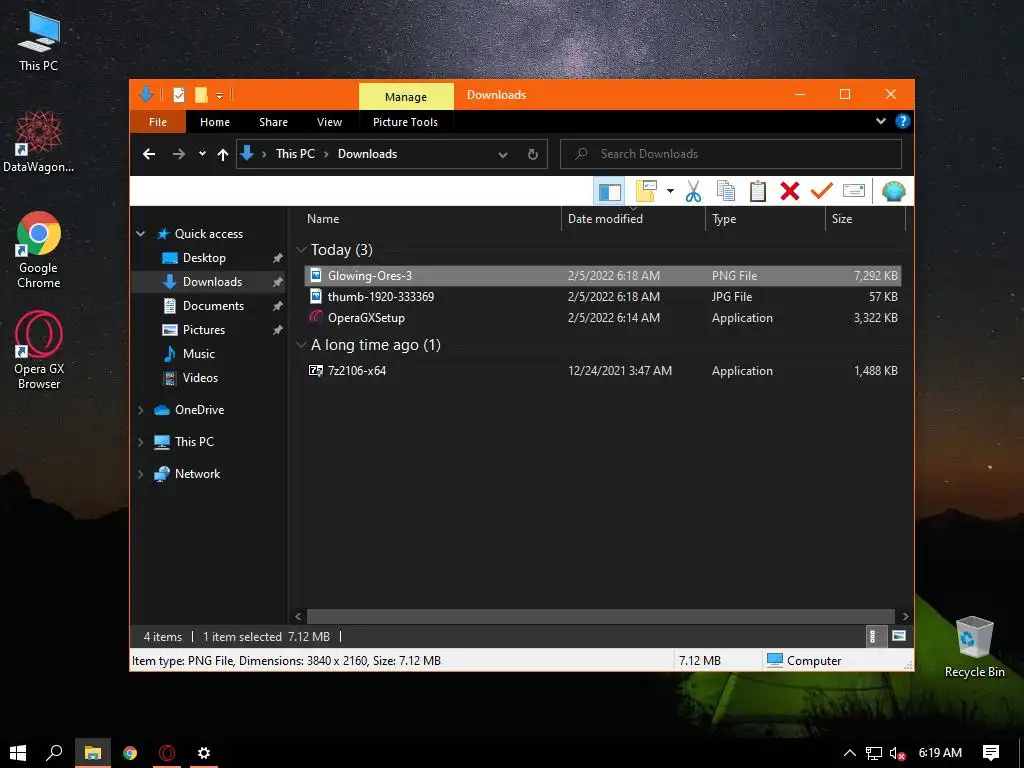
Task: Select the 7z2106-x64 file
Action: (x=603, y=371)
